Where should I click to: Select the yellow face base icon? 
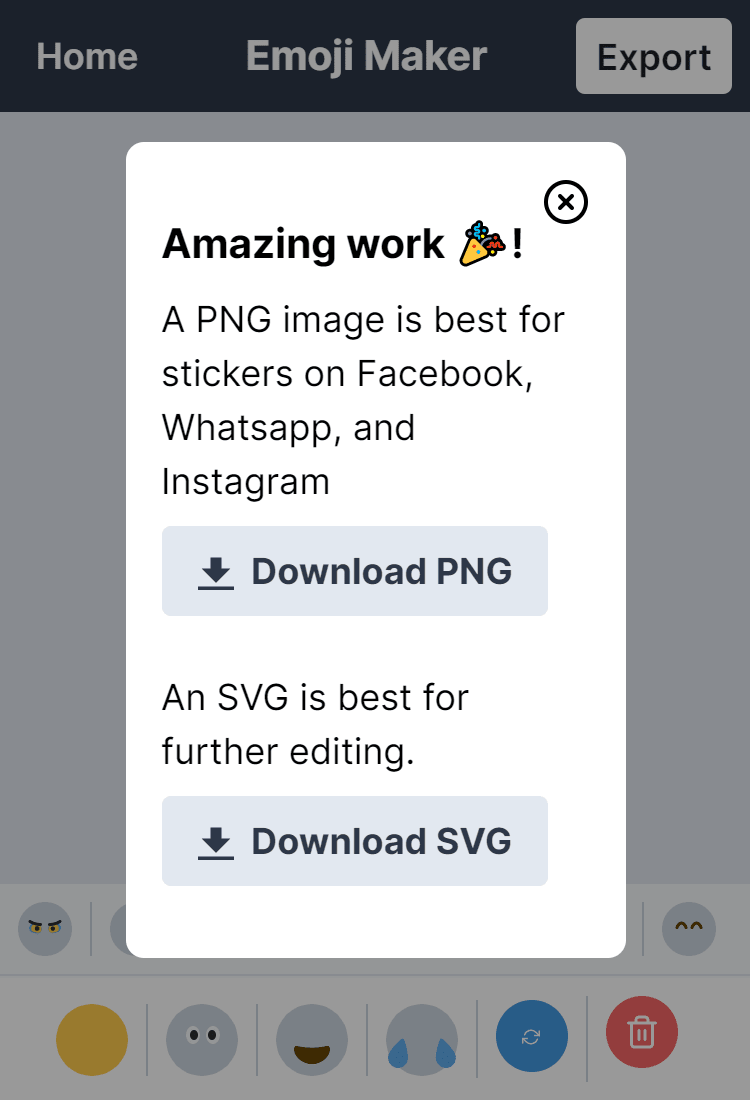pos(92,1040)
